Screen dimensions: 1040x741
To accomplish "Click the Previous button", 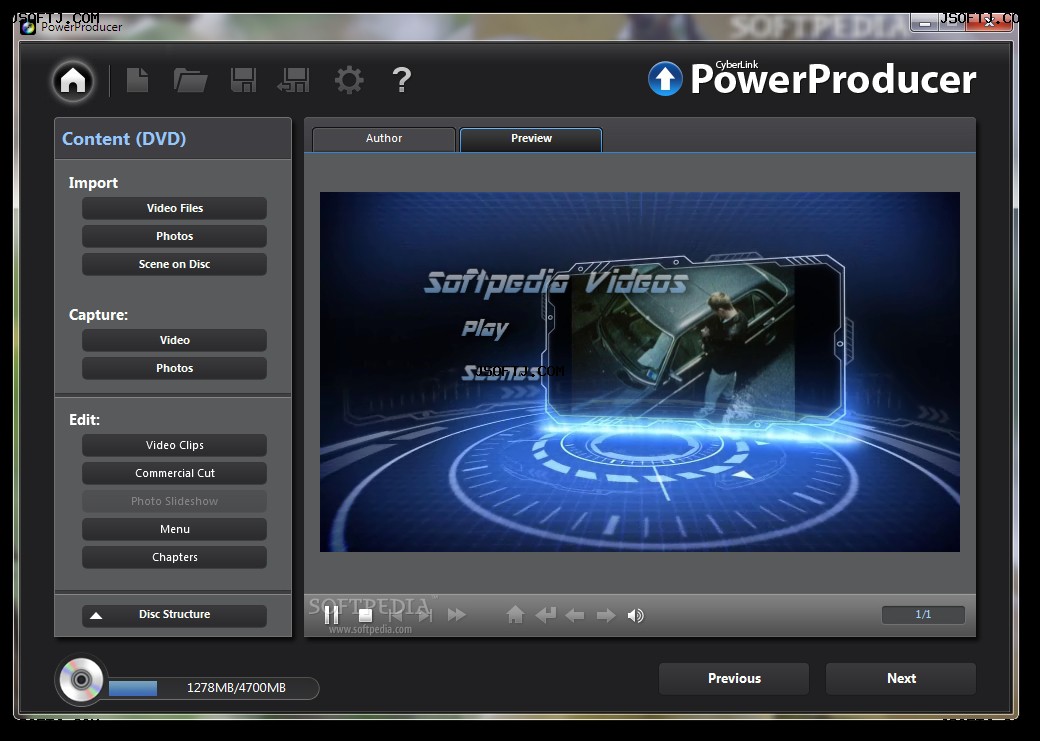I will click(x=734, y=679).
